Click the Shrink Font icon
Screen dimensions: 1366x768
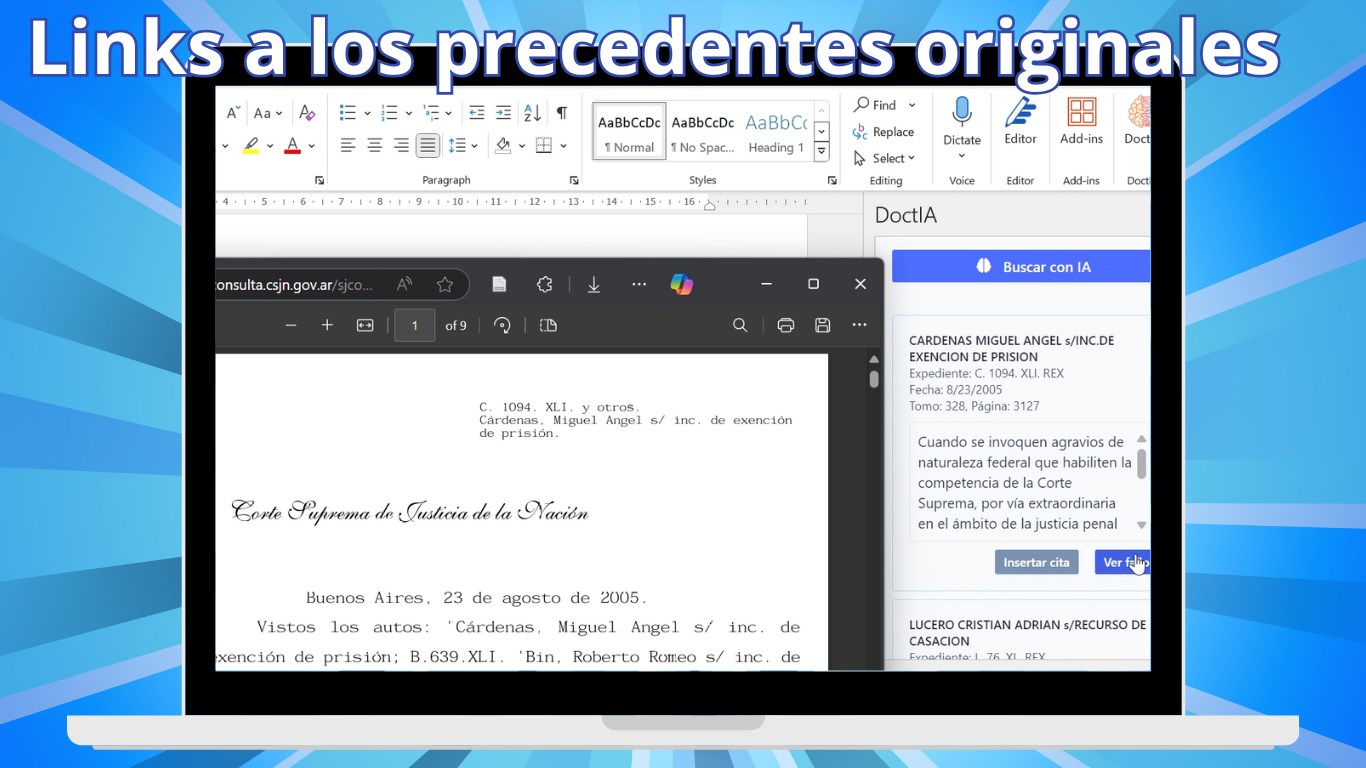pyautogui.click(x=233, y=113)
